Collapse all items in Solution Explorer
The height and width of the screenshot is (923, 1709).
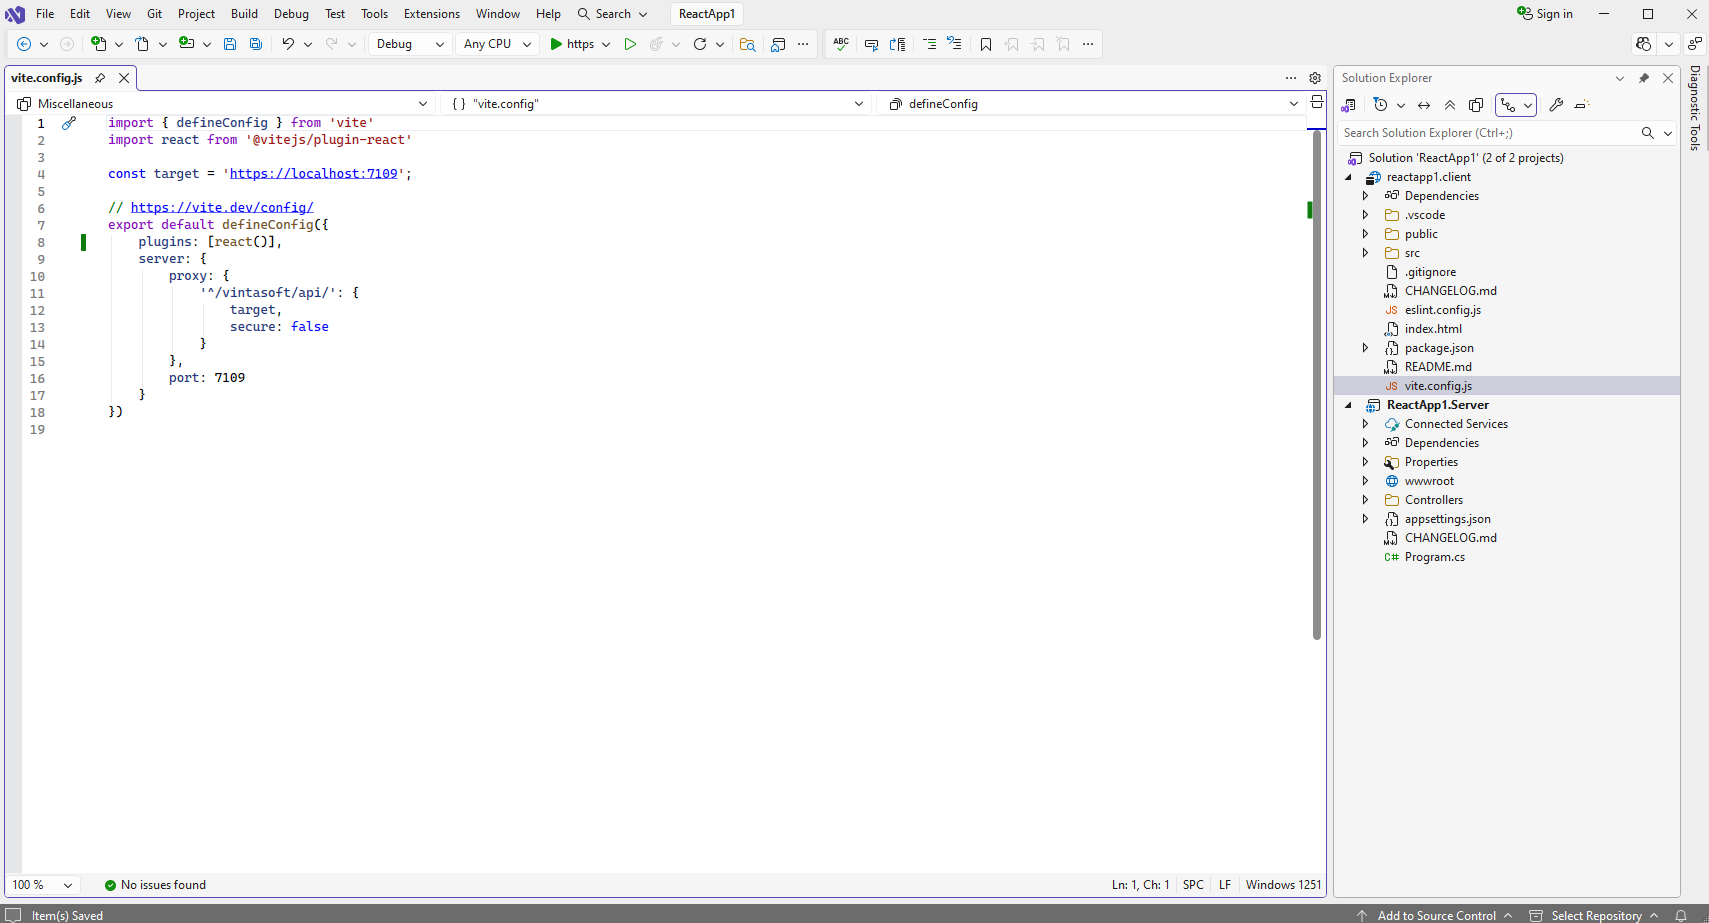click(x=1450, y=105)
